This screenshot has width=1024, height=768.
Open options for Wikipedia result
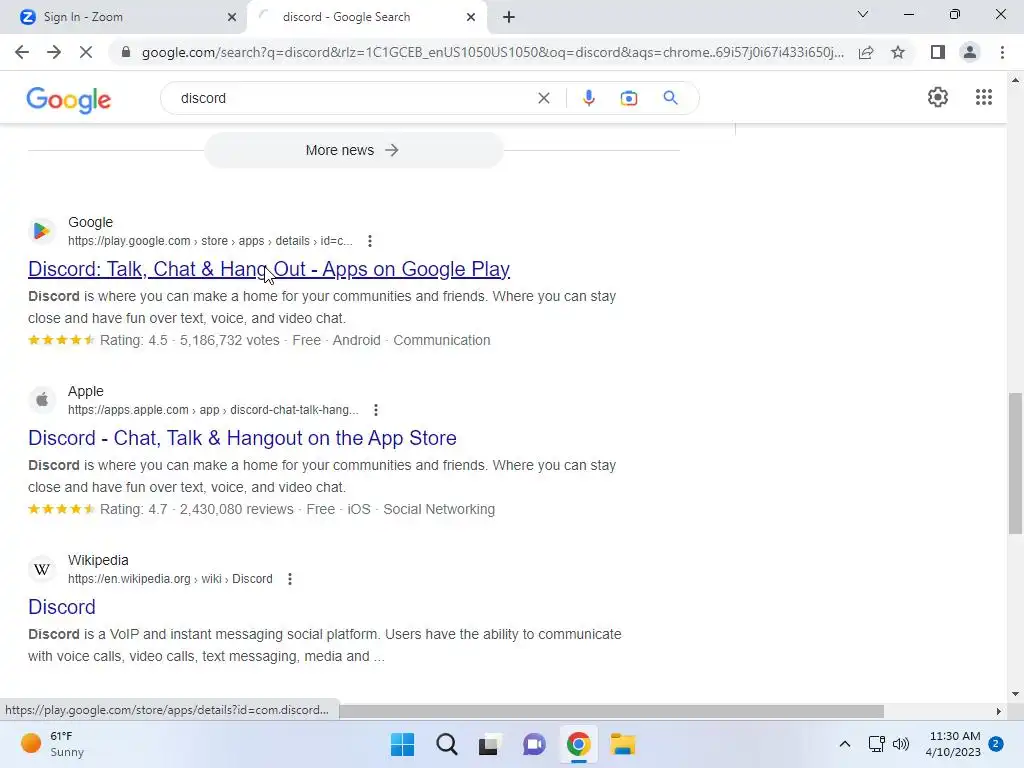pyautogui.click(x=290, y=579)
